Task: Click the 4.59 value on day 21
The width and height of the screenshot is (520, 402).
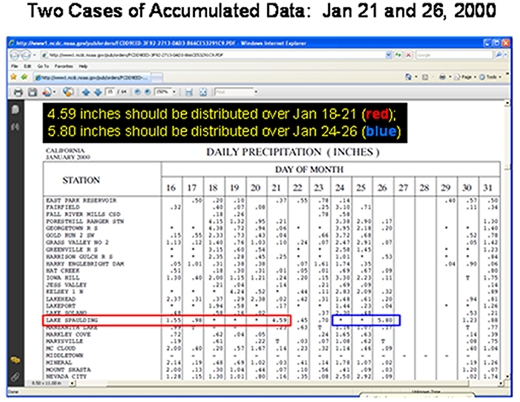Action: pyautogui.click(x=280, y=320)
